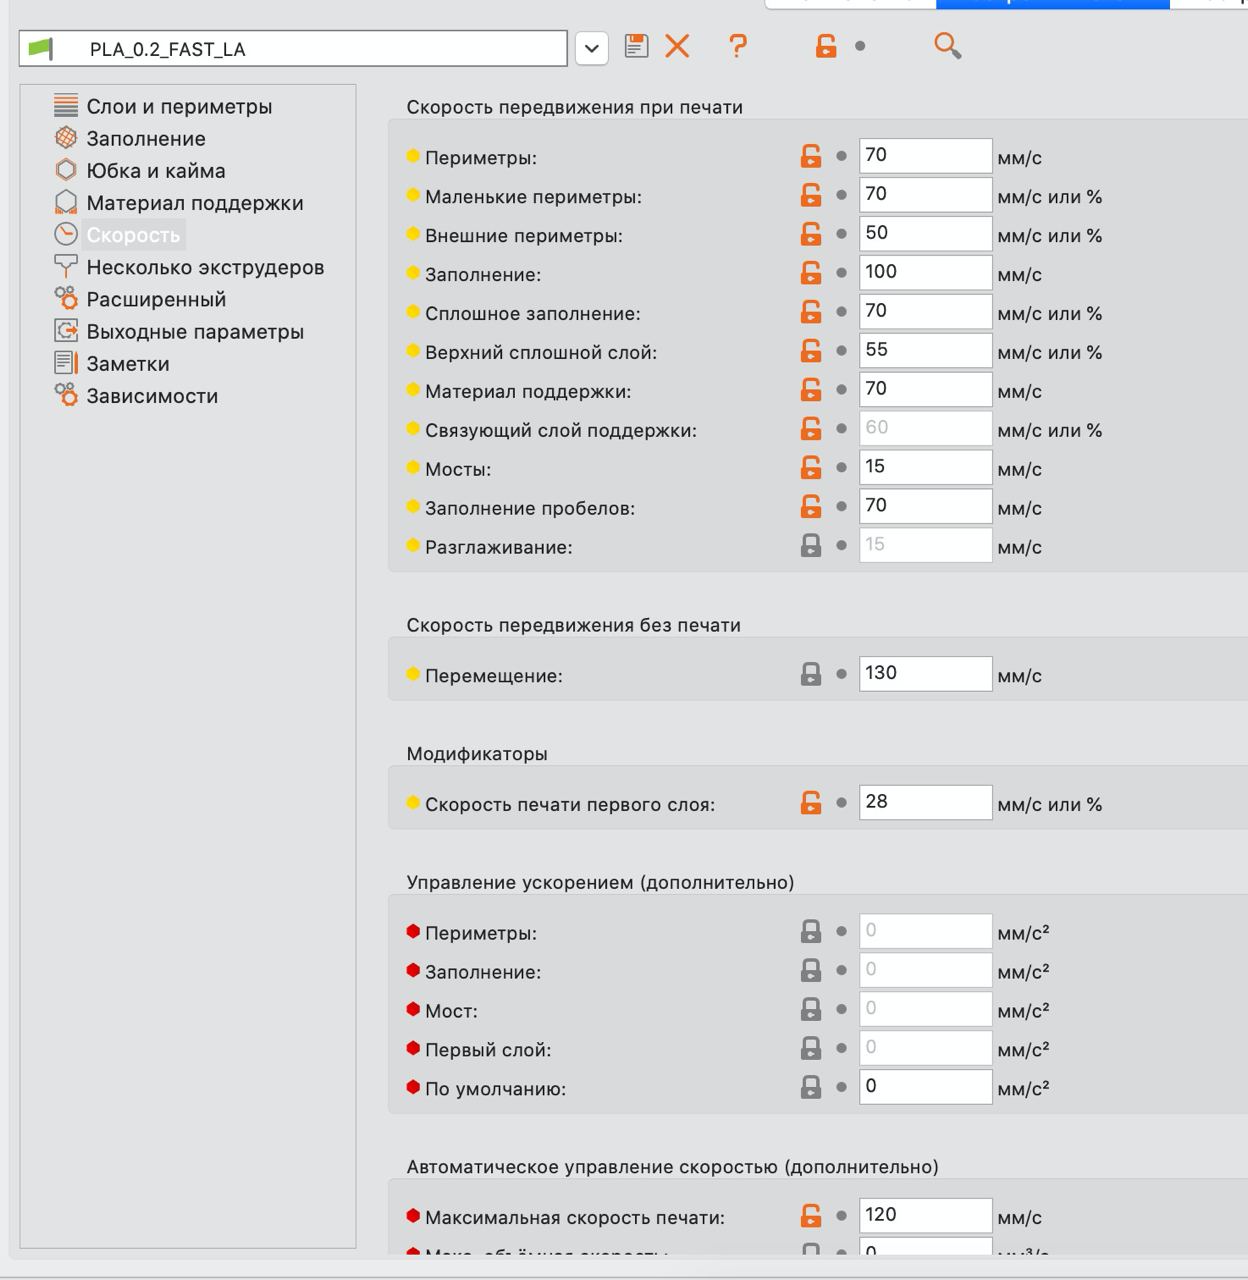Edit Внешние периметры speed value 50
Screen dimensions: 1248x1280
coord(925,234)
